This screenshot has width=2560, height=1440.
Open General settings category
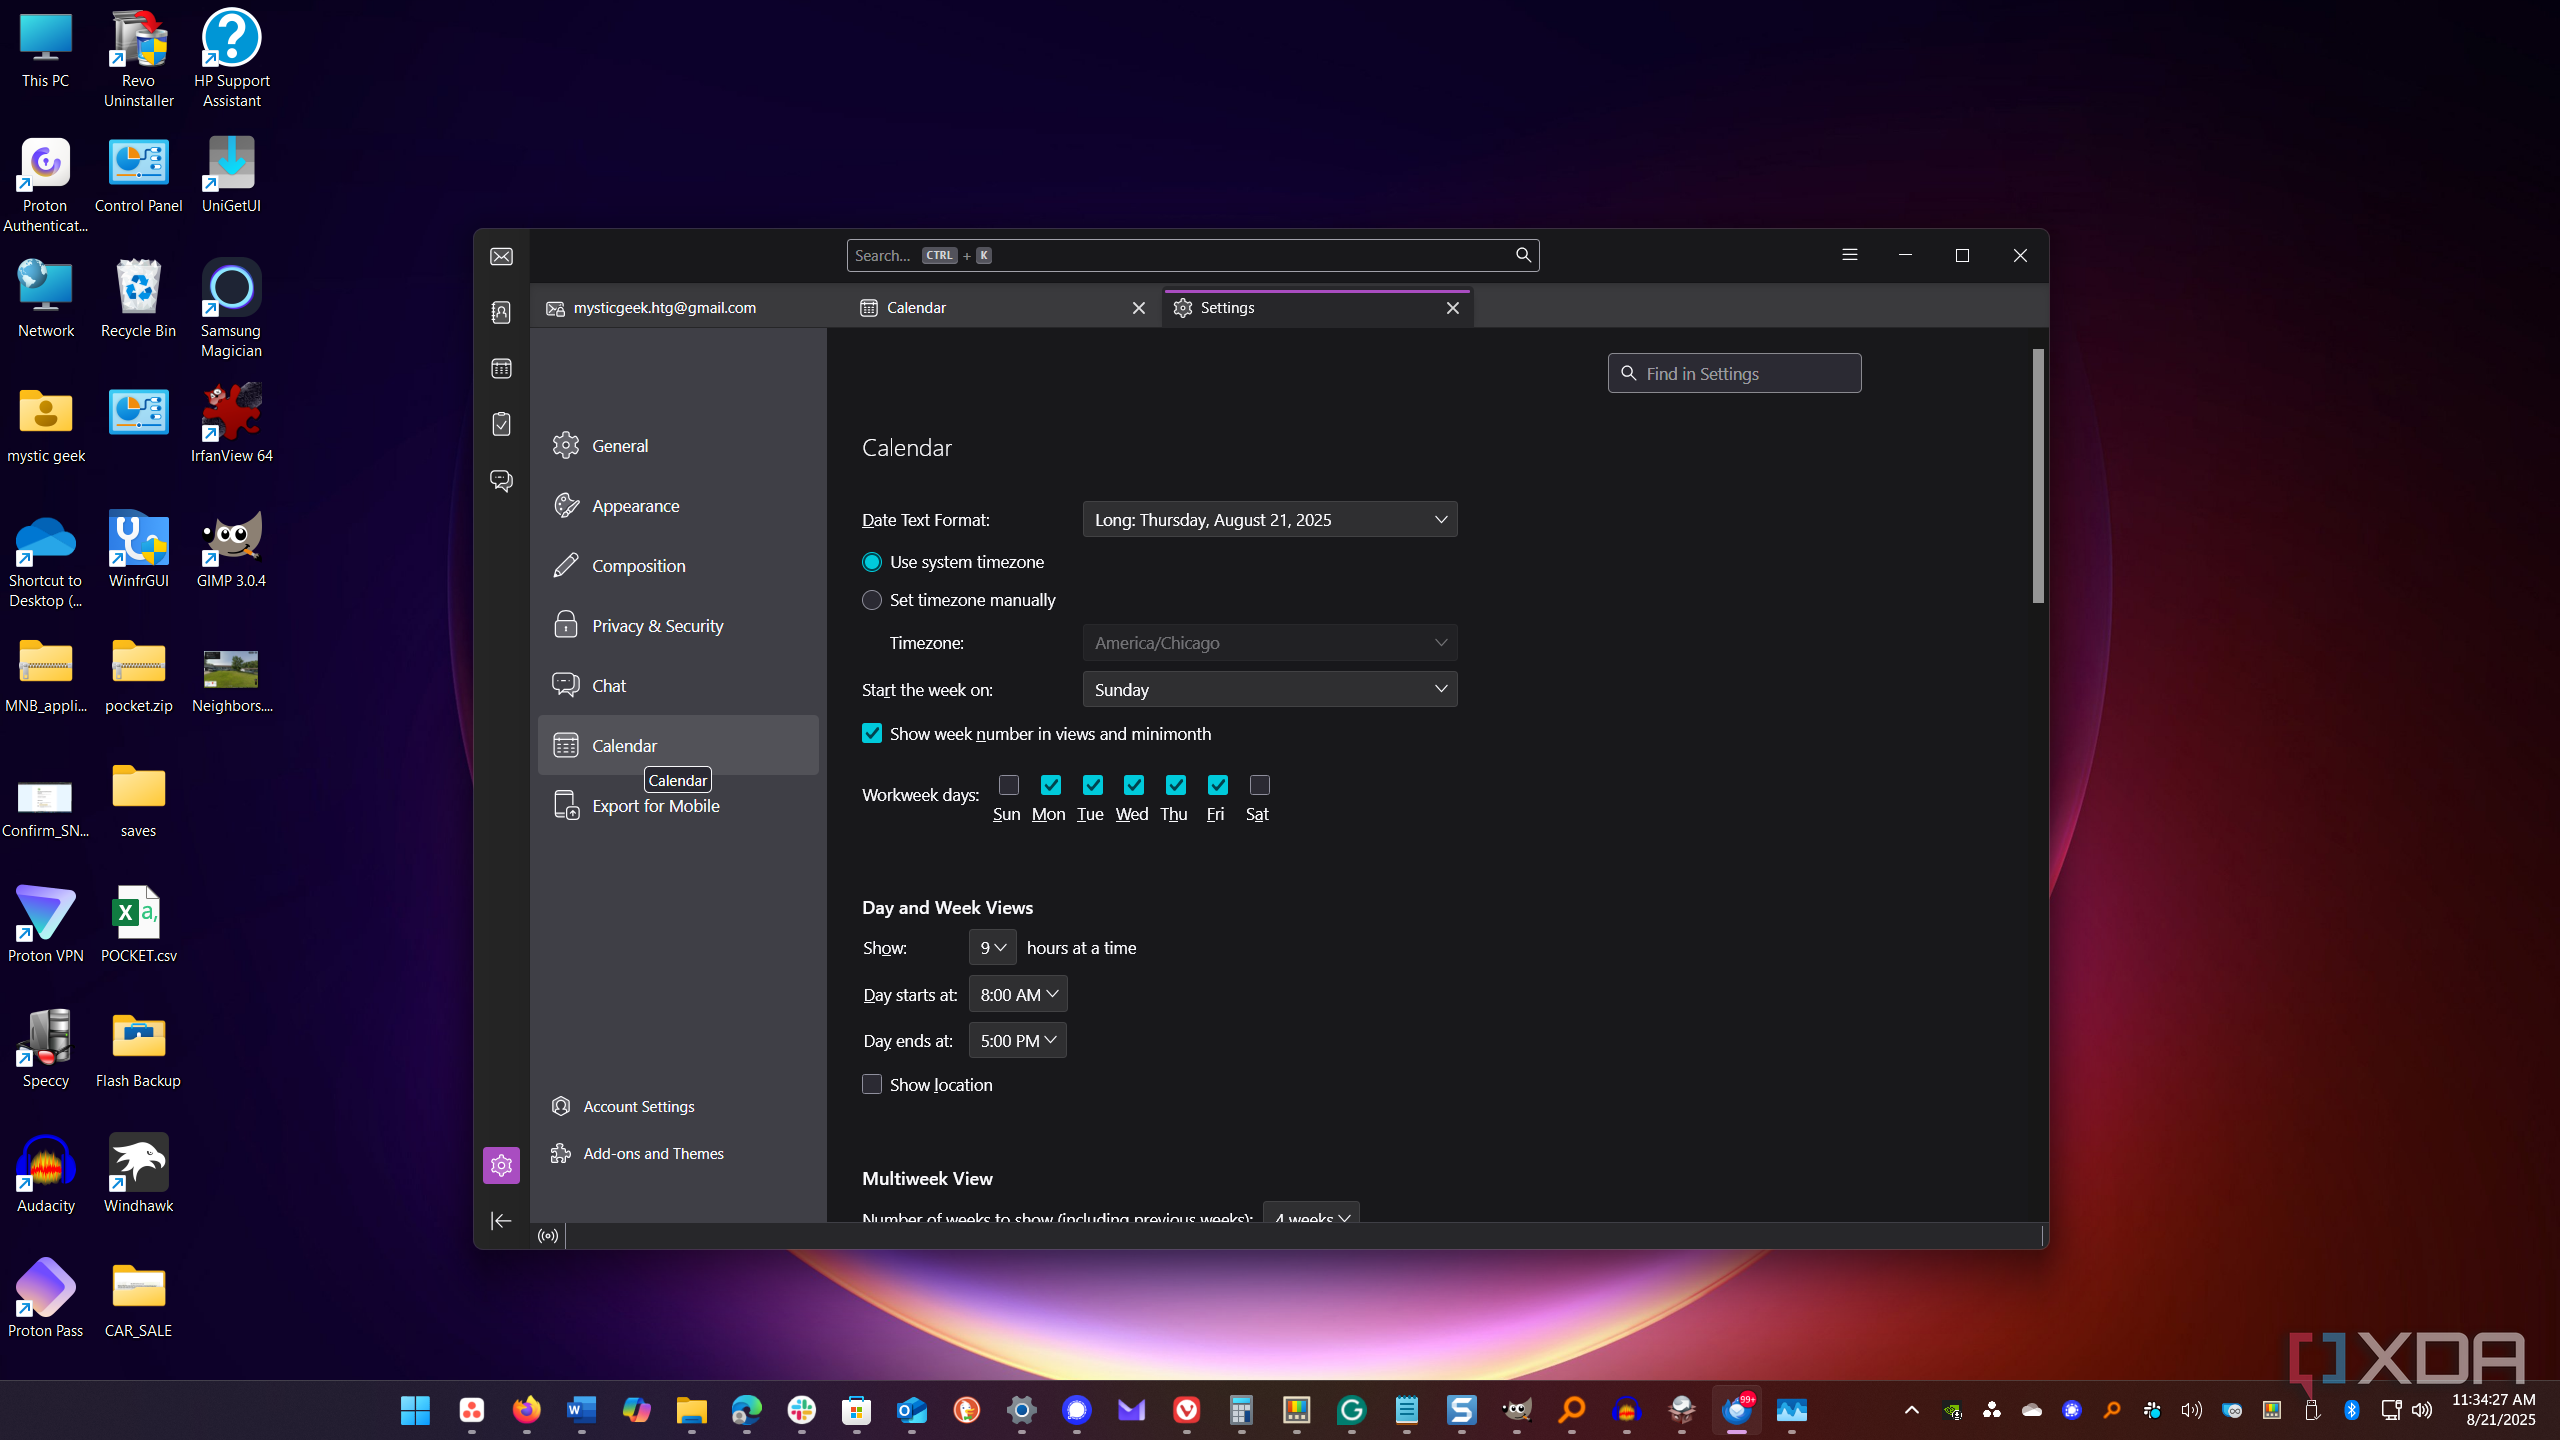tap(678, 446)
